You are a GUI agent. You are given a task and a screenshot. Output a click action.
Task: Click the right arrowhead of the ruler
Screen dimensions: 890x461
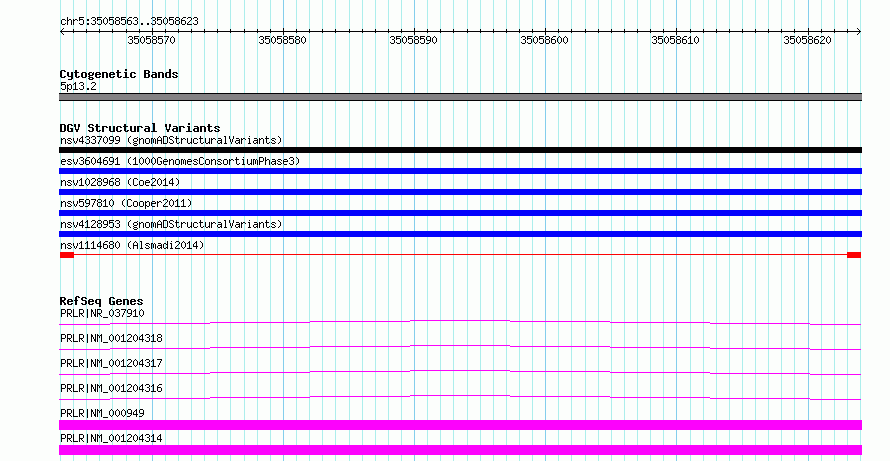pos(859,32)
